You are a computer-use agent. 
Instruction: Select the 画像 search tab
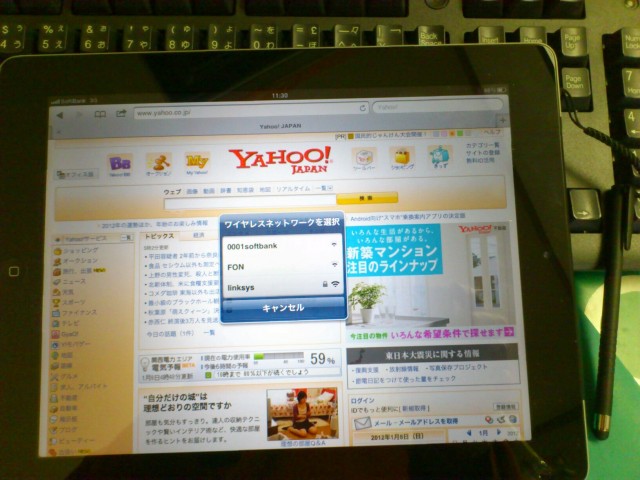click(192, 191)
